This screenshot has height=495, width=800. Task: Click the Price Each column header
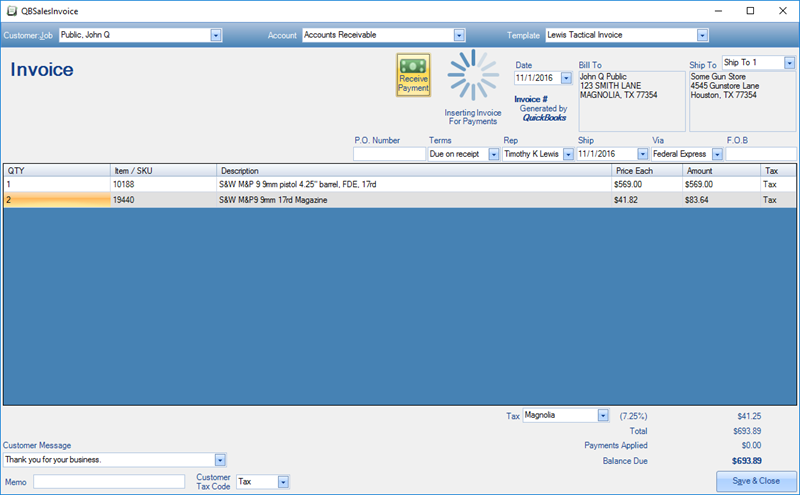(647, 170)
